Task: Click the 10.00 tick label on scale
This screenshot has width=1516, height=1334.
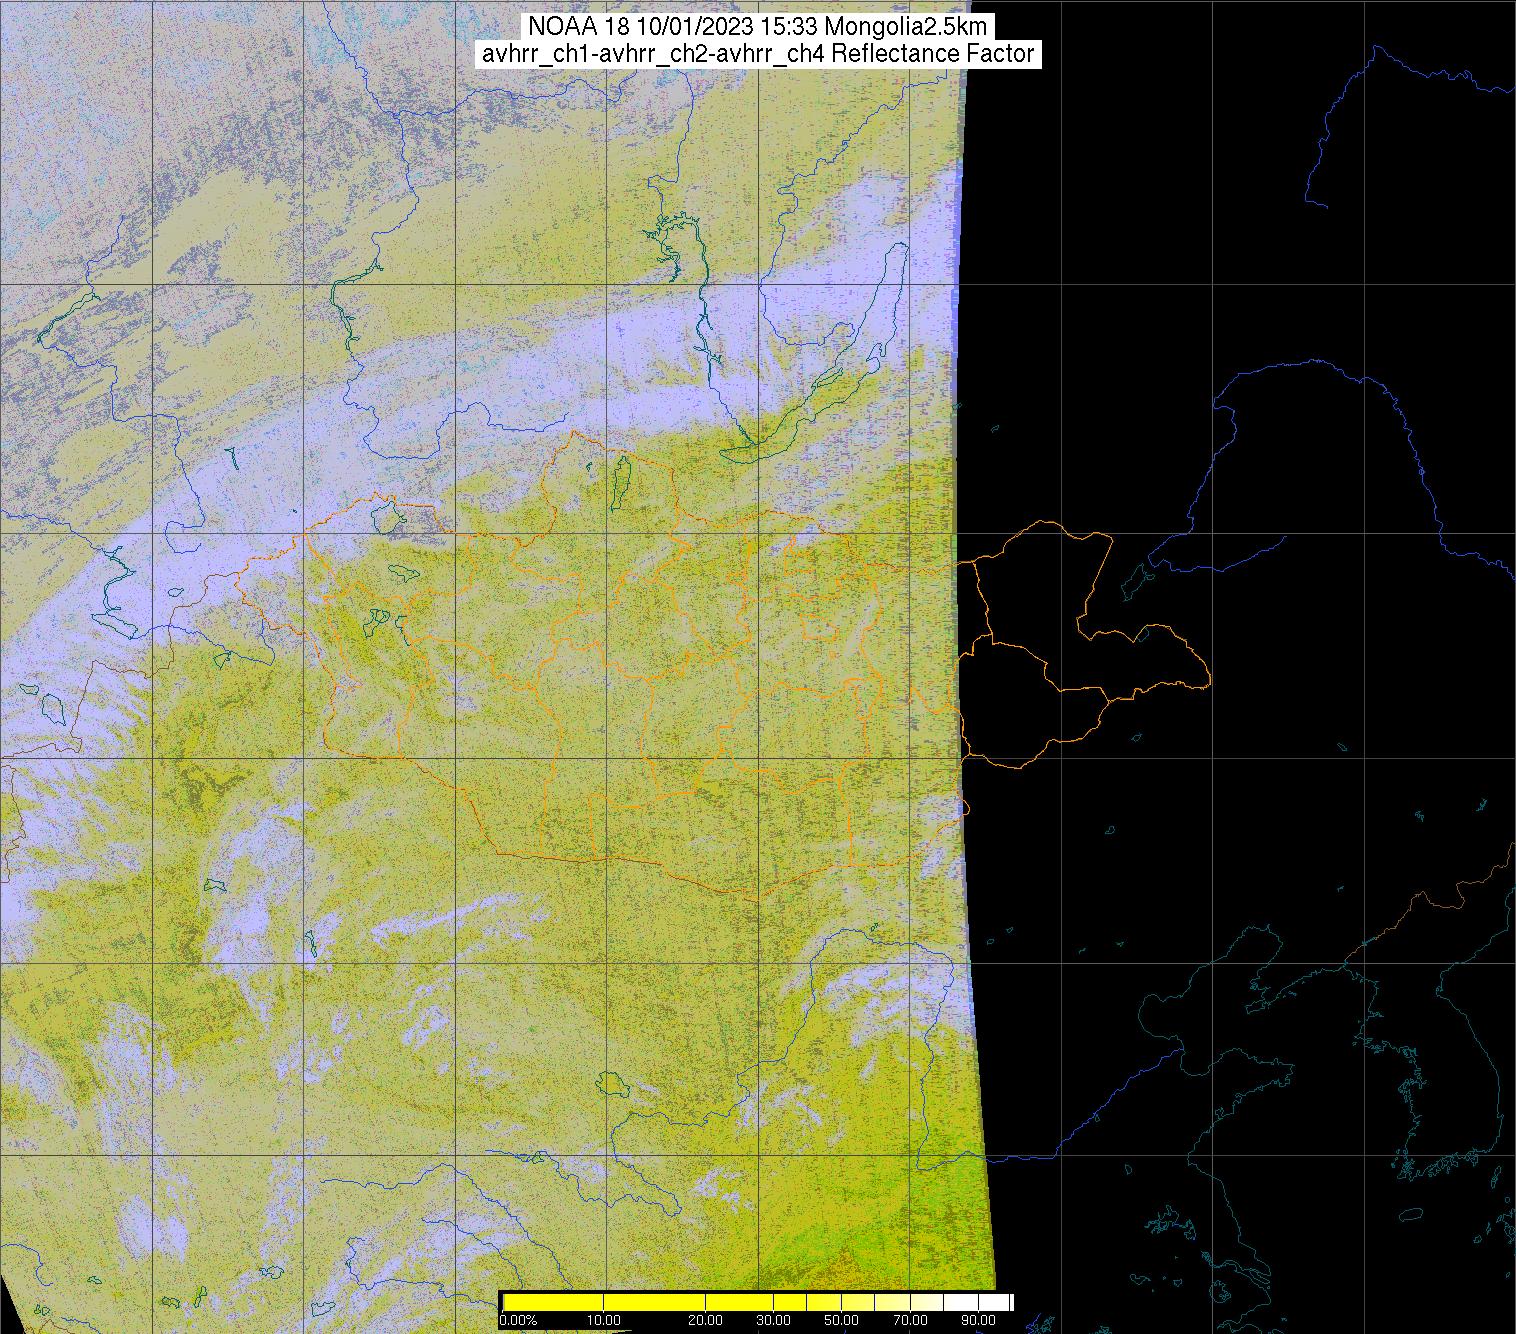Action: [604, 1321]
